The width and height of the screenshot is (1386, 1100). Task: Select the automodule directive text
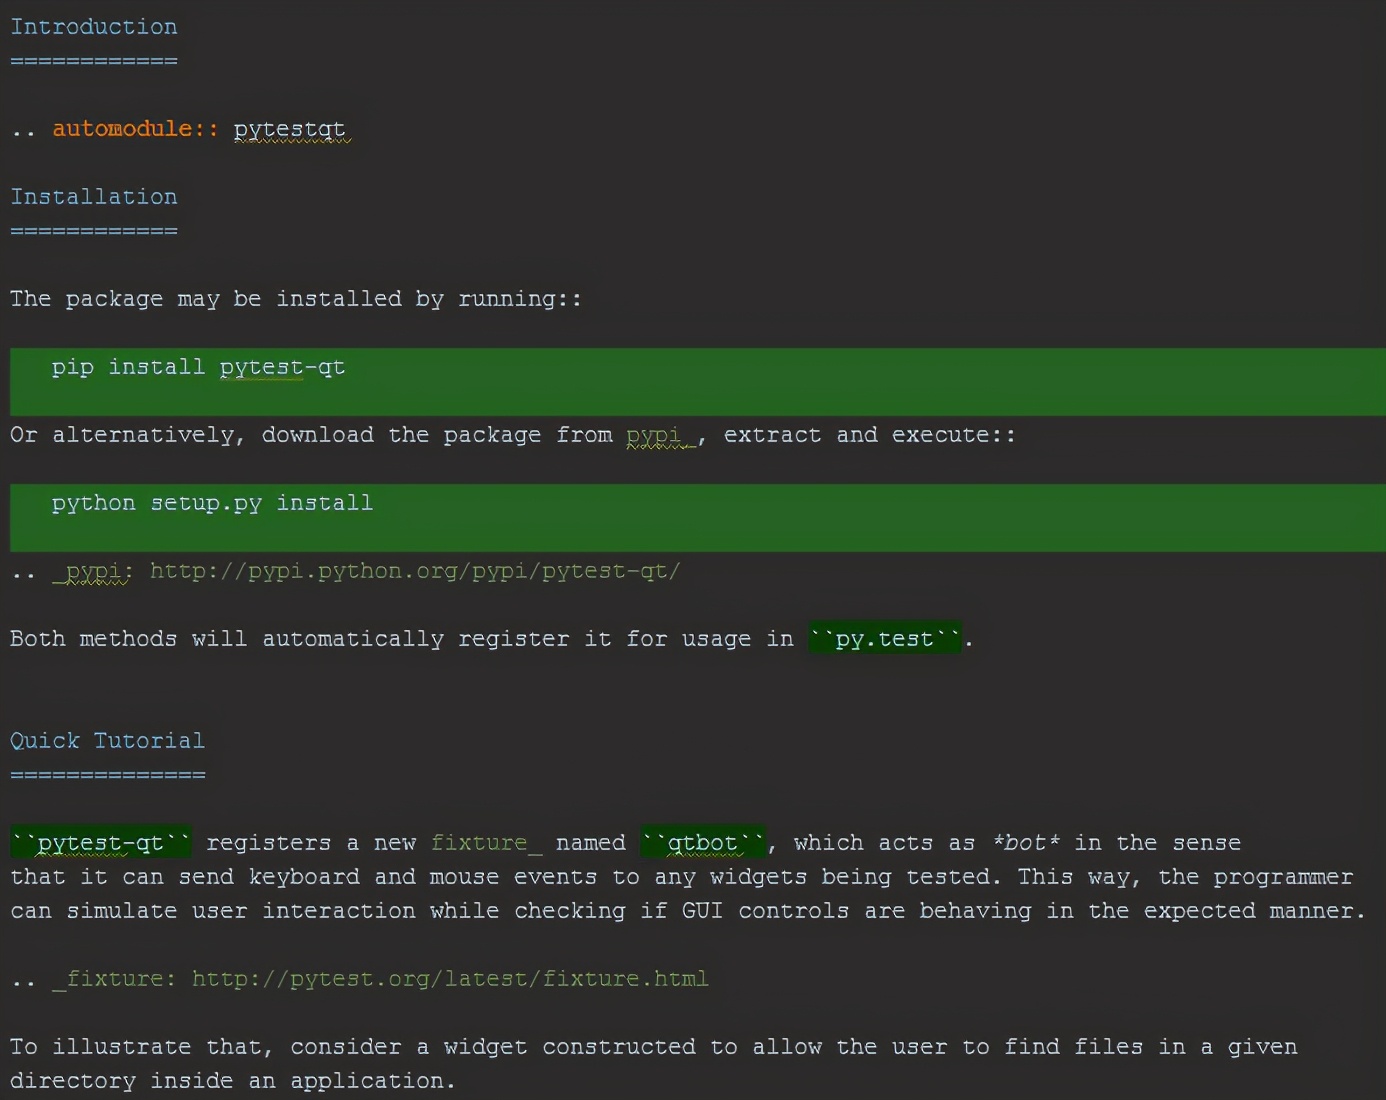pos(134,129)
